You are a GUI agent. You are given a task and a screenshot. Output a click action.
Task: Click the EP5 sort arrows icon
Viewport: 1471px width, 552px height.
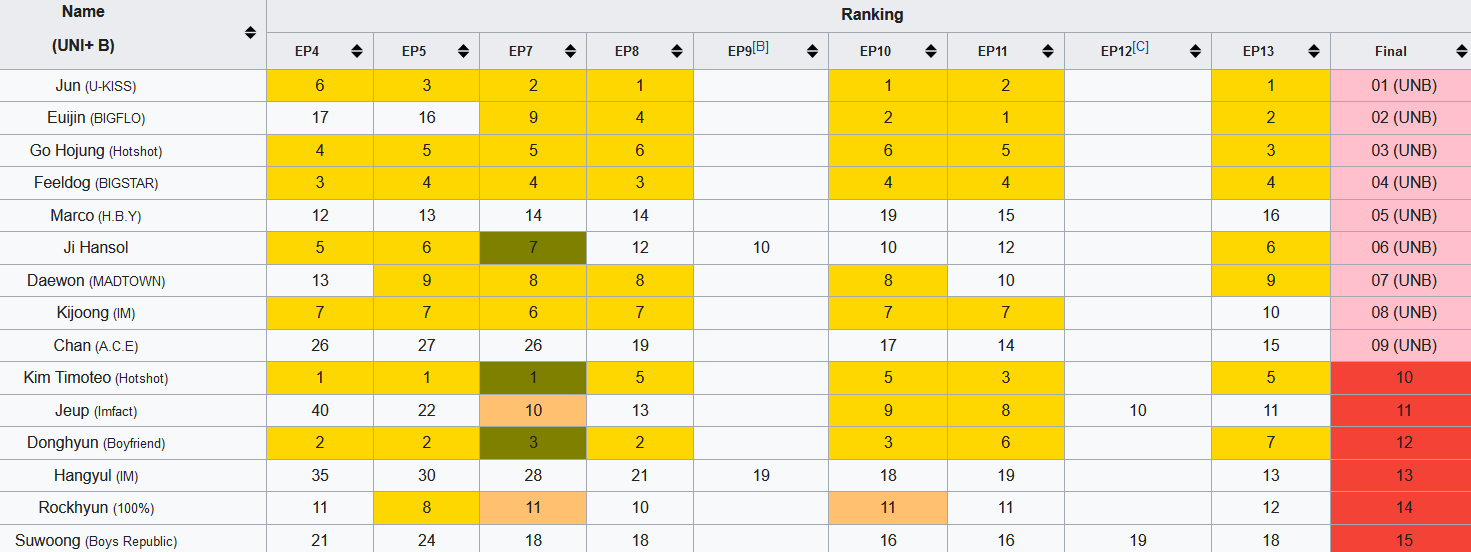coord(463,51)
